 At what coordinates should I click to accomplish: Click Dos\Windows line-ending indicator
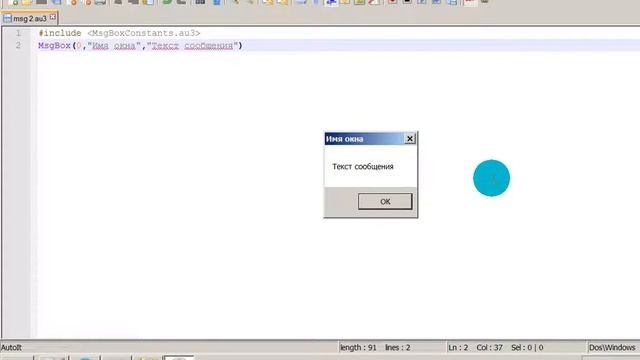pos(612,347)
